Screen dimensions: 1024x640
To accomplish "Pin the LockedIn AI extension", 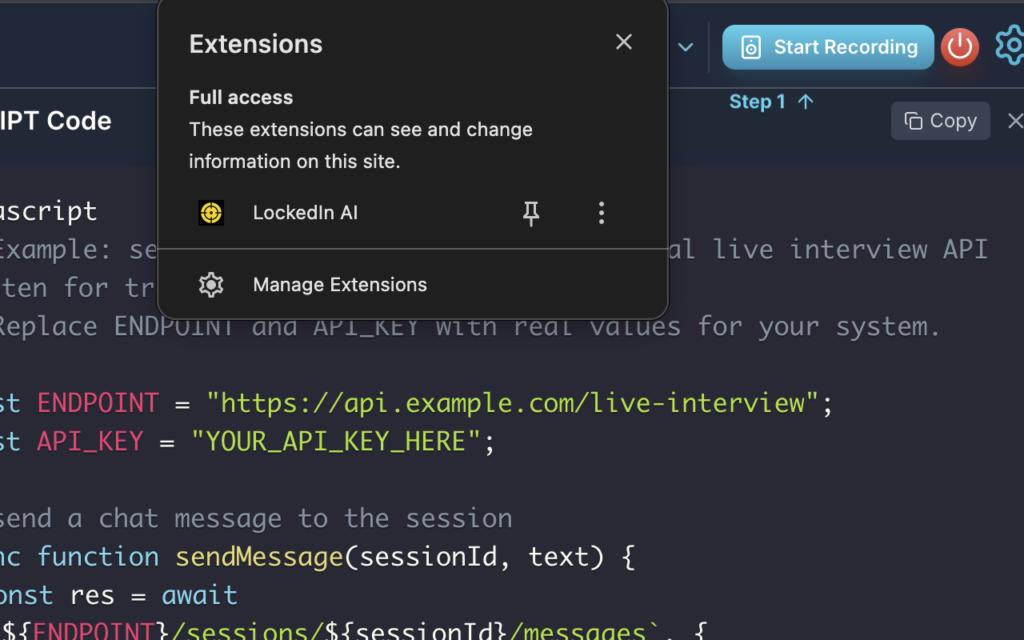I will 531,212.
